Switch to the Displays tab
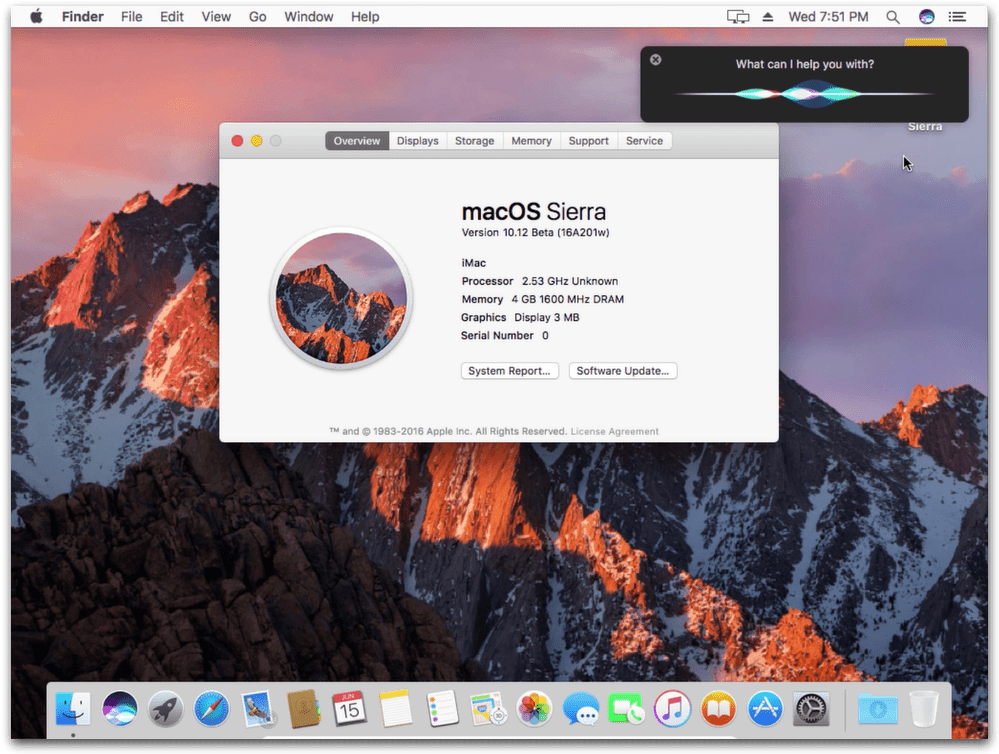 click(x=418, y=141)
